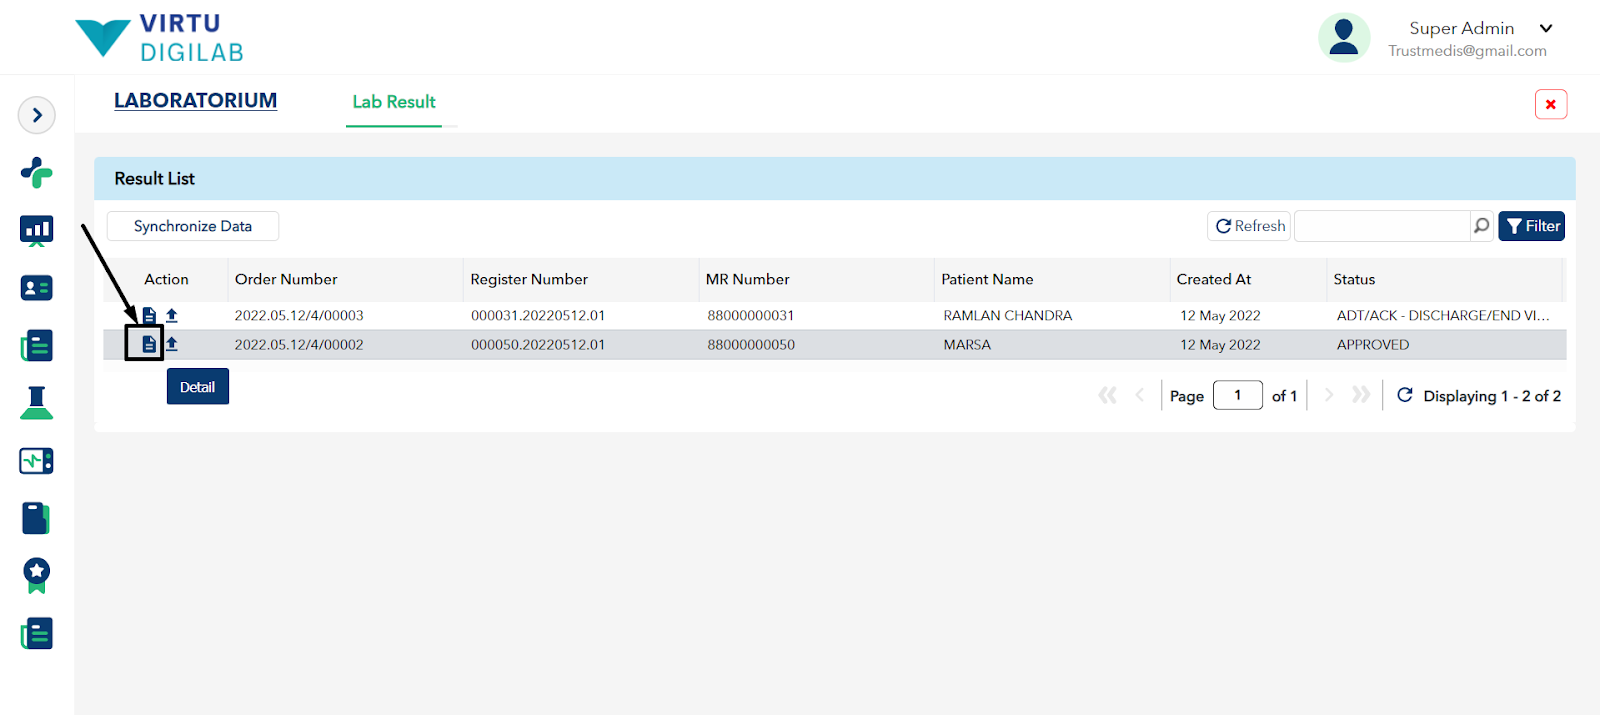This screenshot has height=715, width=1600.
Task: Click the LABORATORIUM heading link
Action: (x=195, y=101)
